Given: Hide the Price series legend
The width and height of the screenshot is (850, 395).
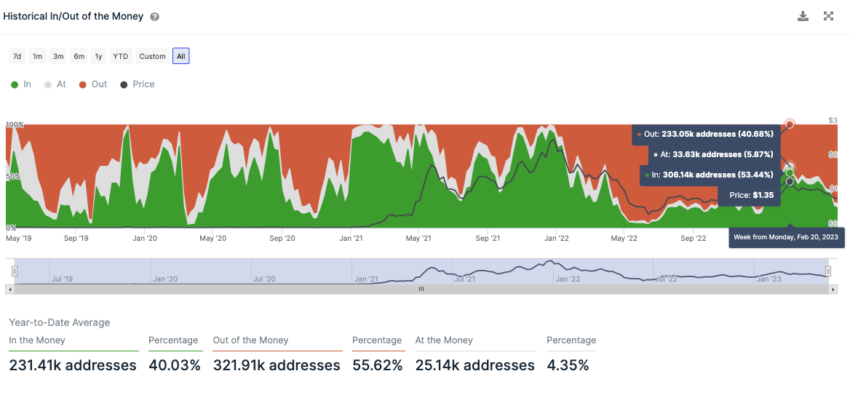Looking at the screenshot, I should [x=137, y=85].
